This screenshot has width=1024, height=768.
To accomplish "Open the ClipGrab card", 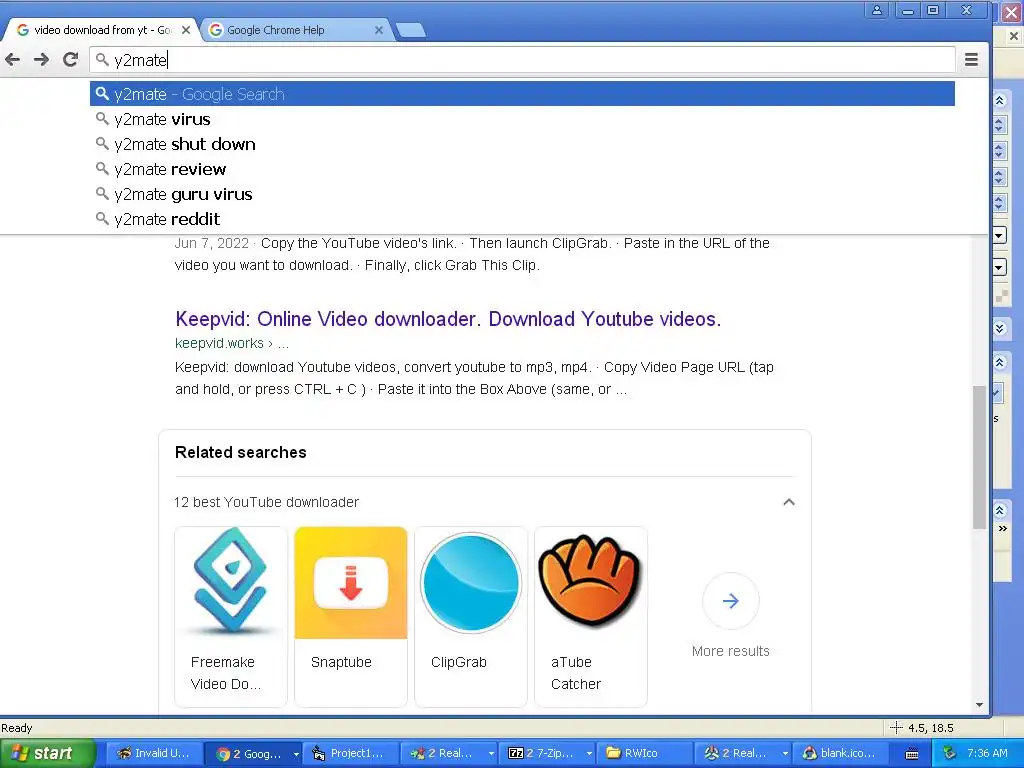I will [471, 616].
